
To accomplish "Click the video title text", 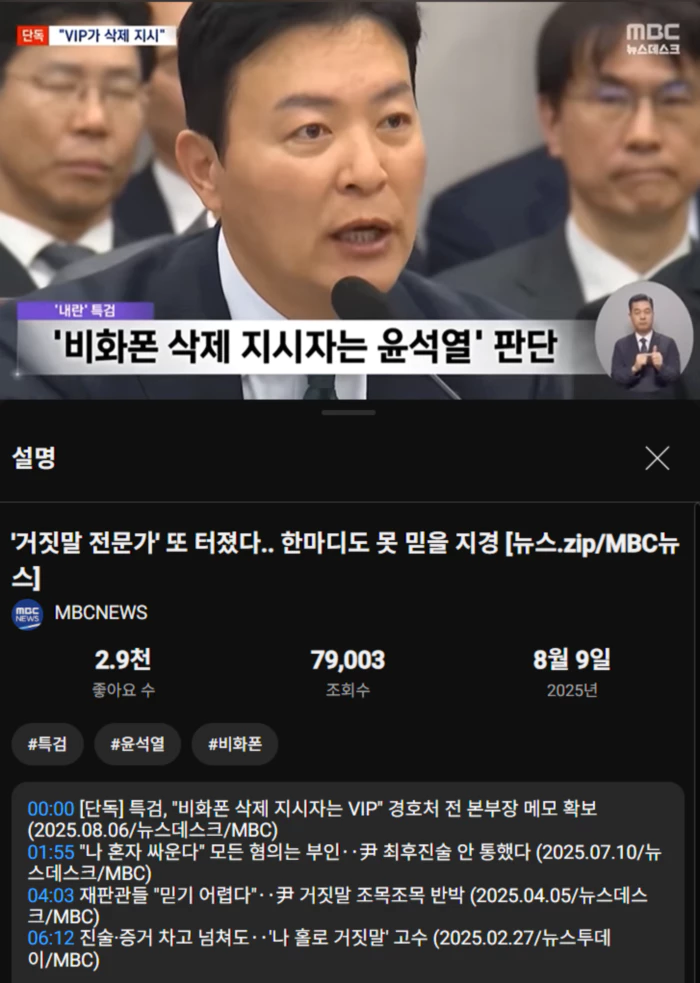I will [345, 560].
